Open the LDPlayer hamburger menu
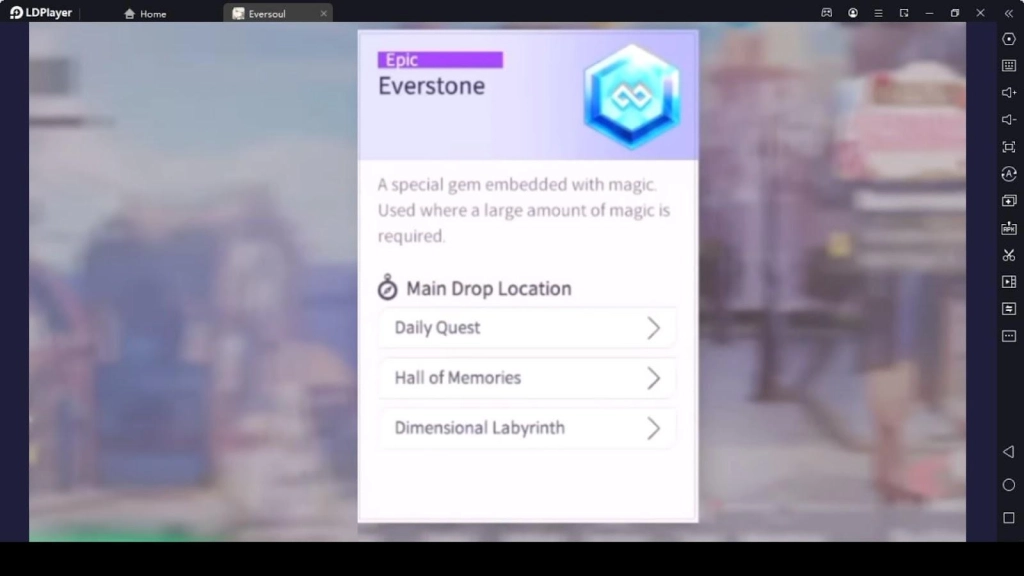This screenshot has width=1024, height=576. [x=877, y=13]
